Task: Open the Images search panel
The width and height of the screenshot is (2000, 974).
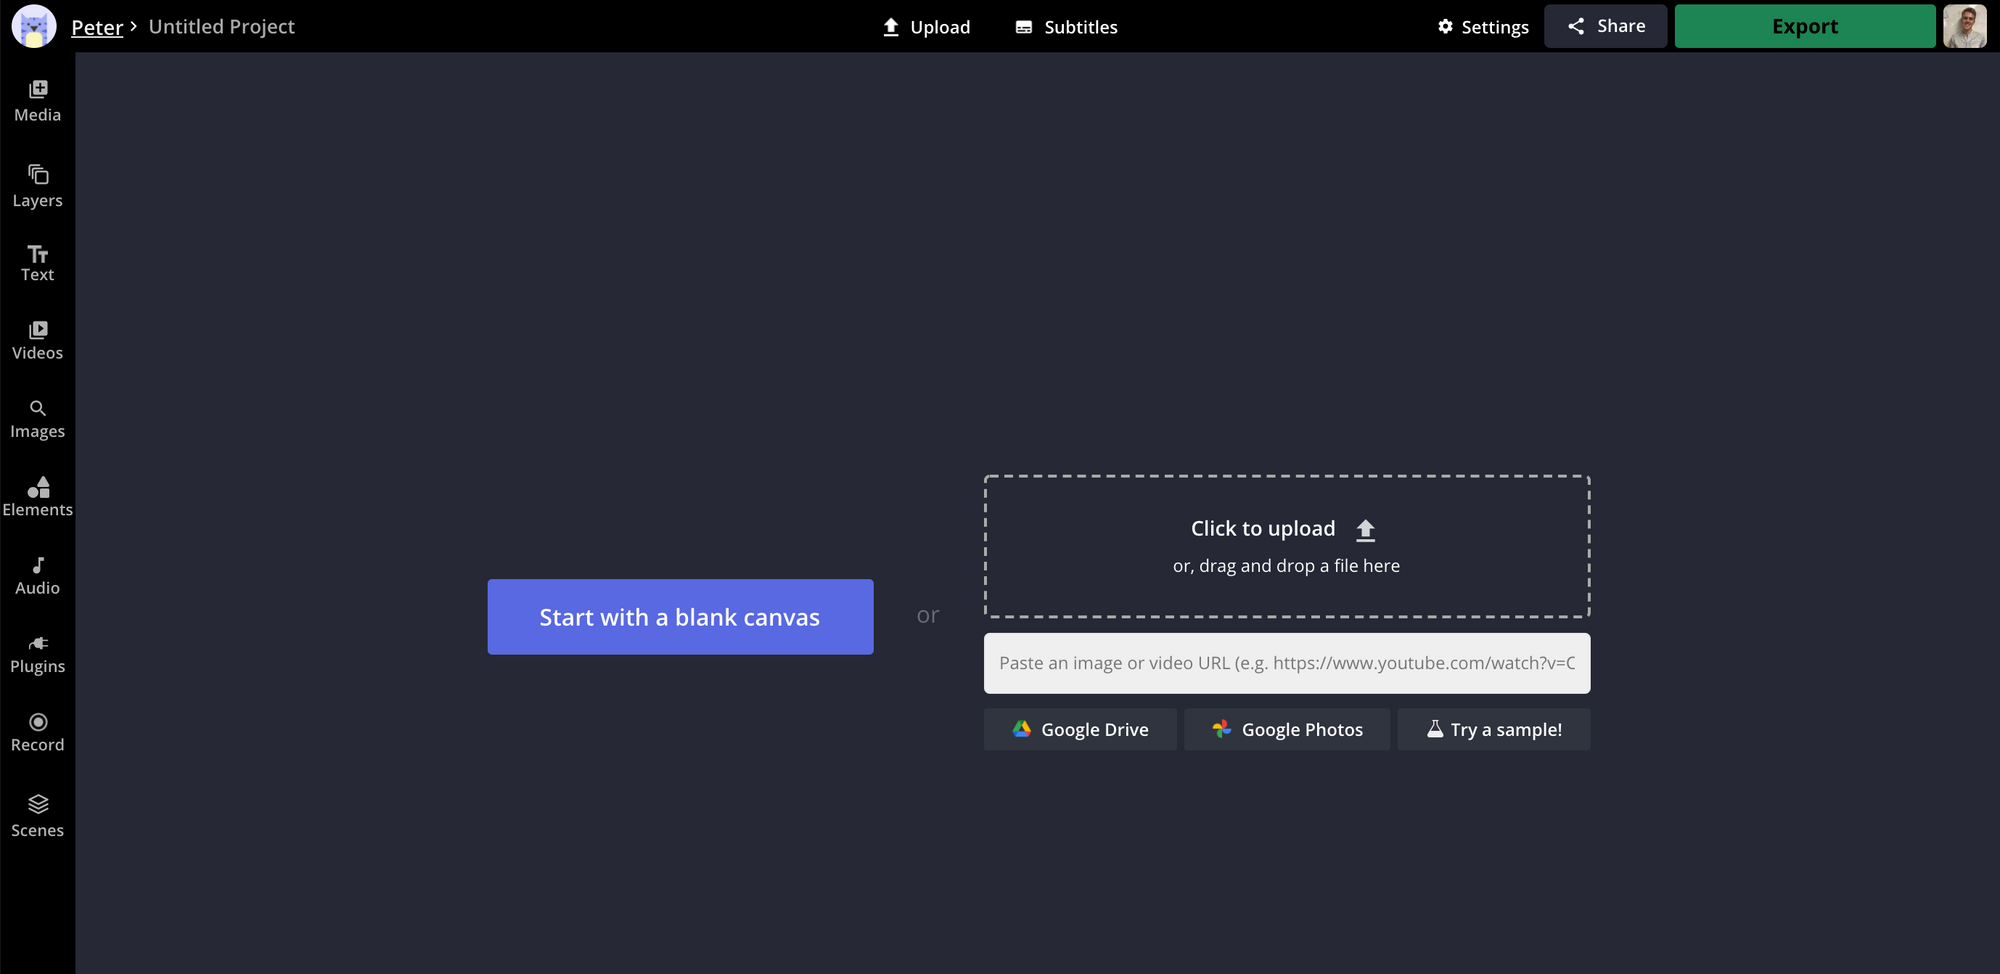Action: point(37,419)
